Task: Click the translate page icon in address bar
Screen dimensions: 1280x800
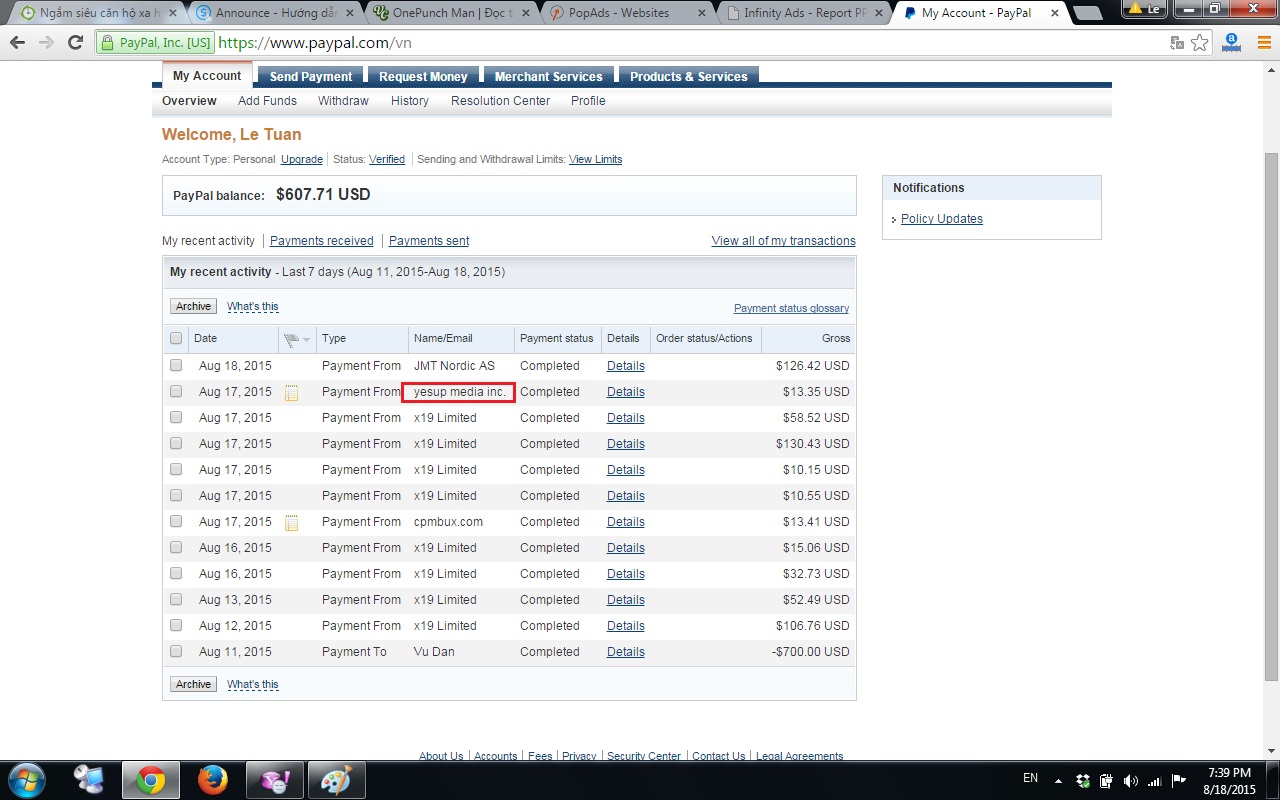Action: (x=1177, y=43)
